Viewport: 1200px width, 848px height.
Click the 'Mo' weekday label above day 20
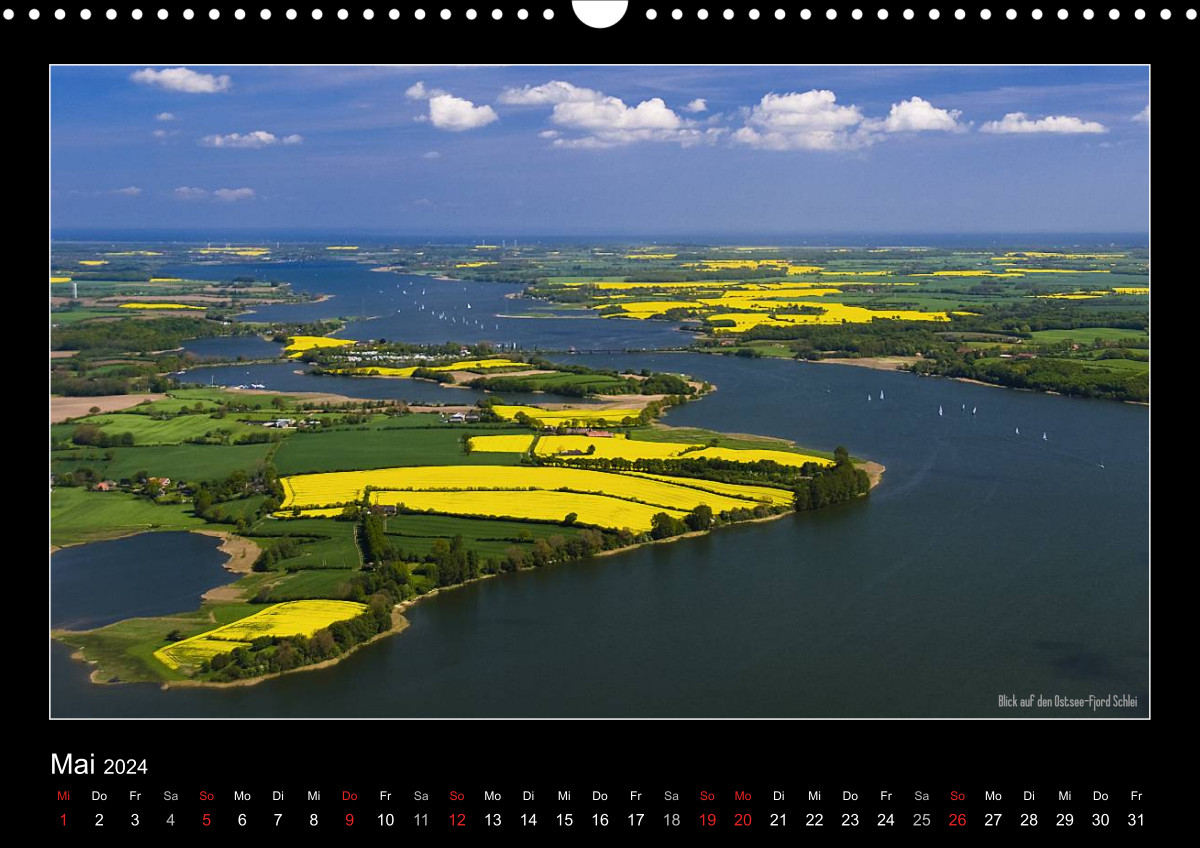click(743, 796)
